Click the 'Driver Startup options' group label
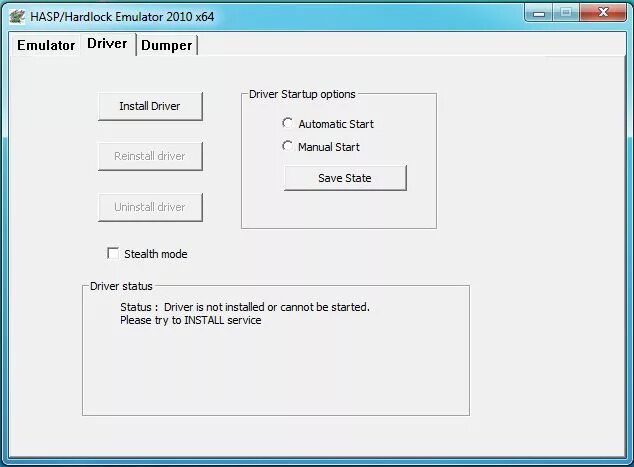The width and height of the screenshot is (634, 467). (x=302, y=94)
